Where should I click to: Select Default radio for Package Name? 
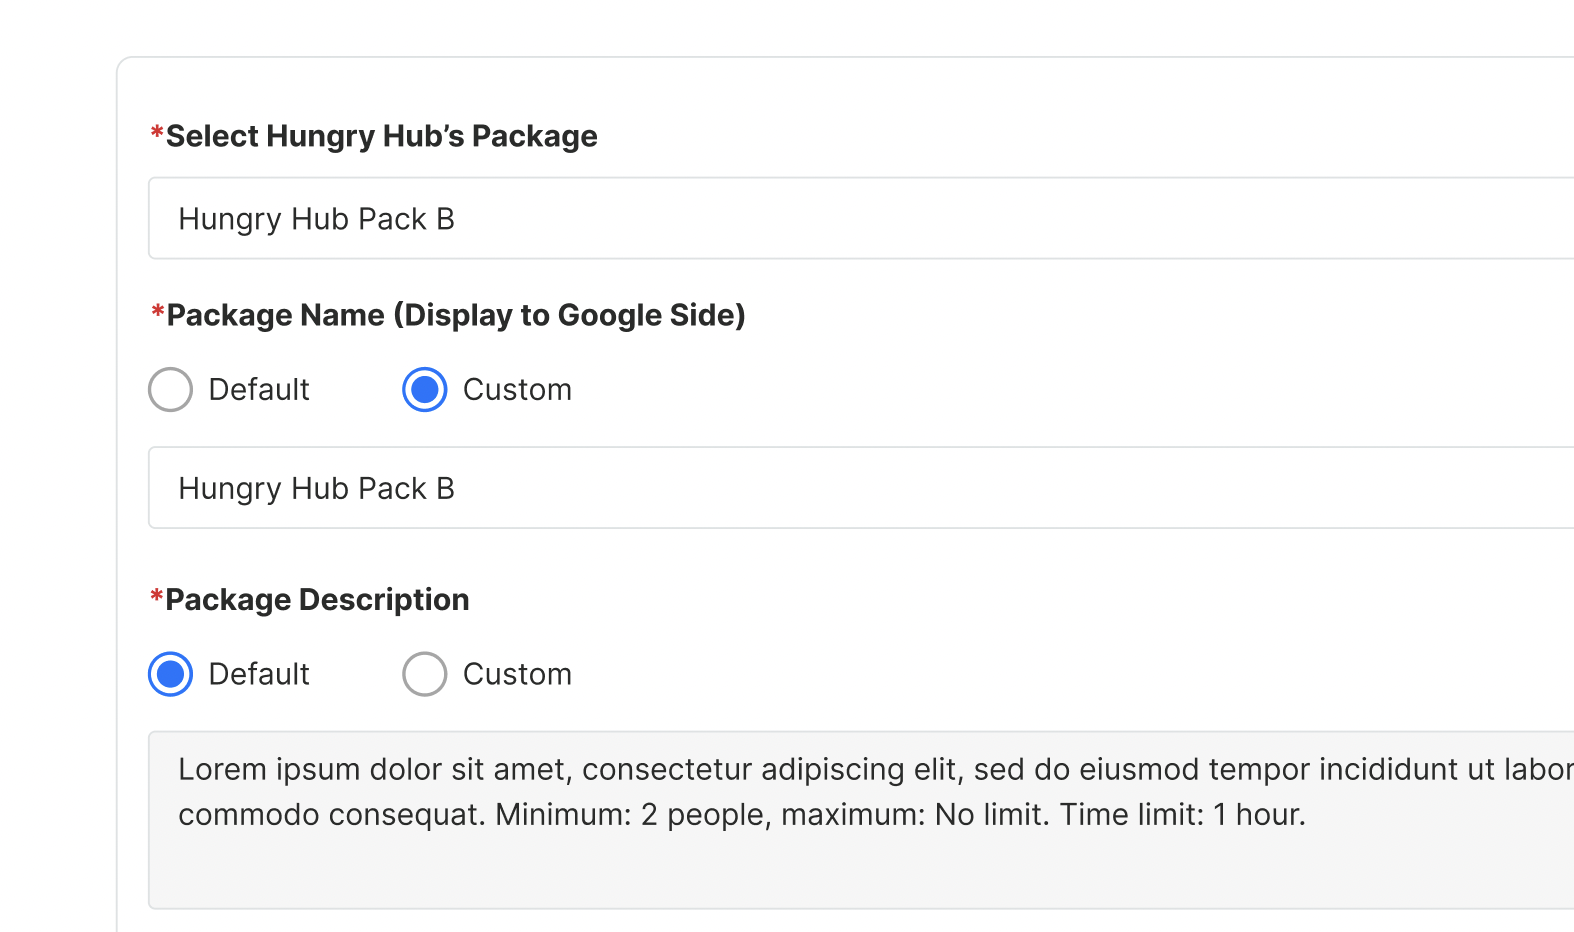tap(171, 390)
